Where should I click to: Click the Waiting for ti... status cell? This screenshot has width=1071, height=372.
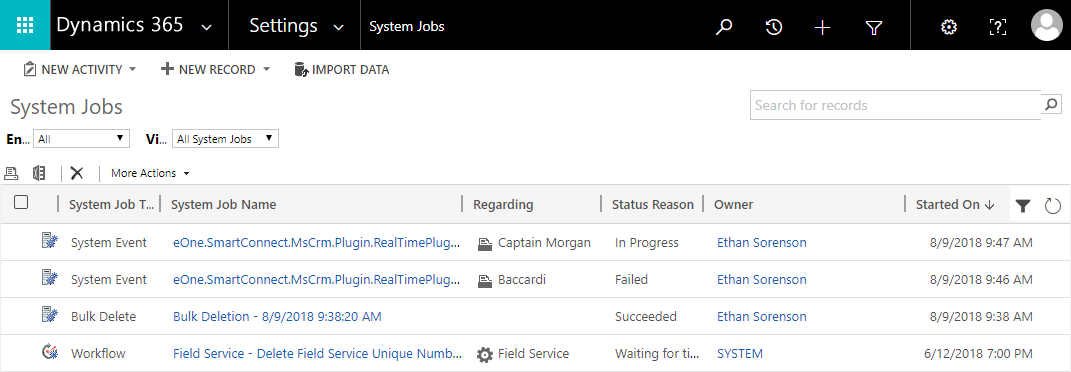[658, 354]
